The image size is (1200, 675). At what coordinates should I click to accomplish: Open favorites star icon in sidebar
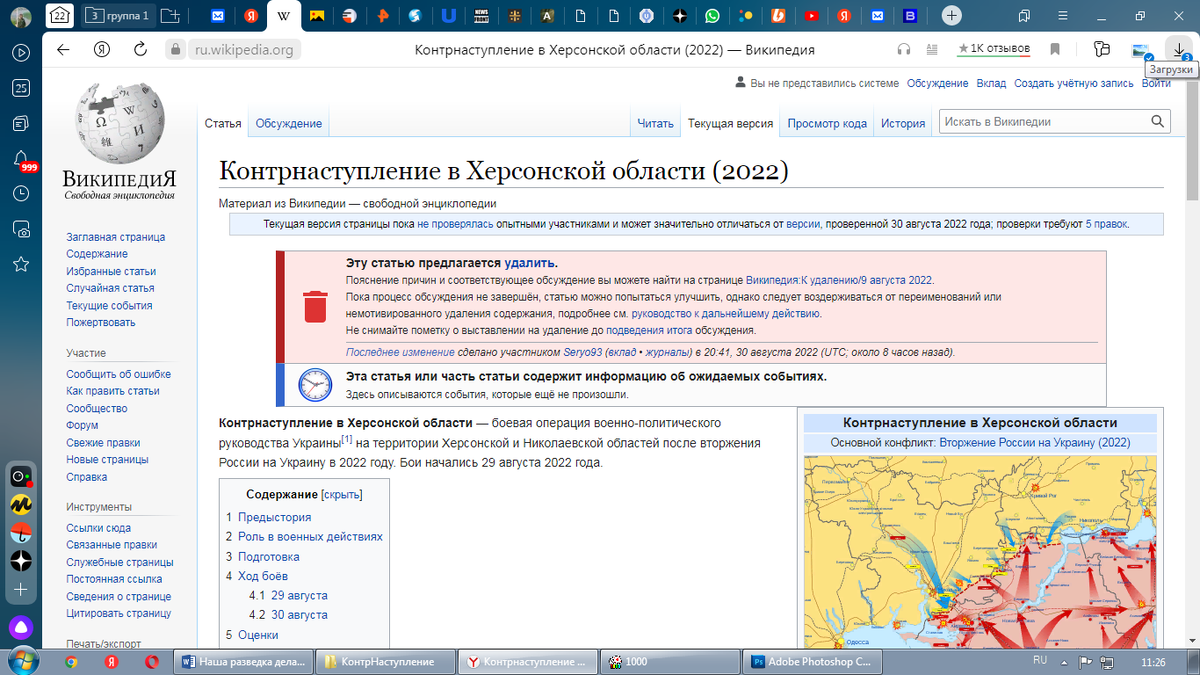[x=21, y=264]
